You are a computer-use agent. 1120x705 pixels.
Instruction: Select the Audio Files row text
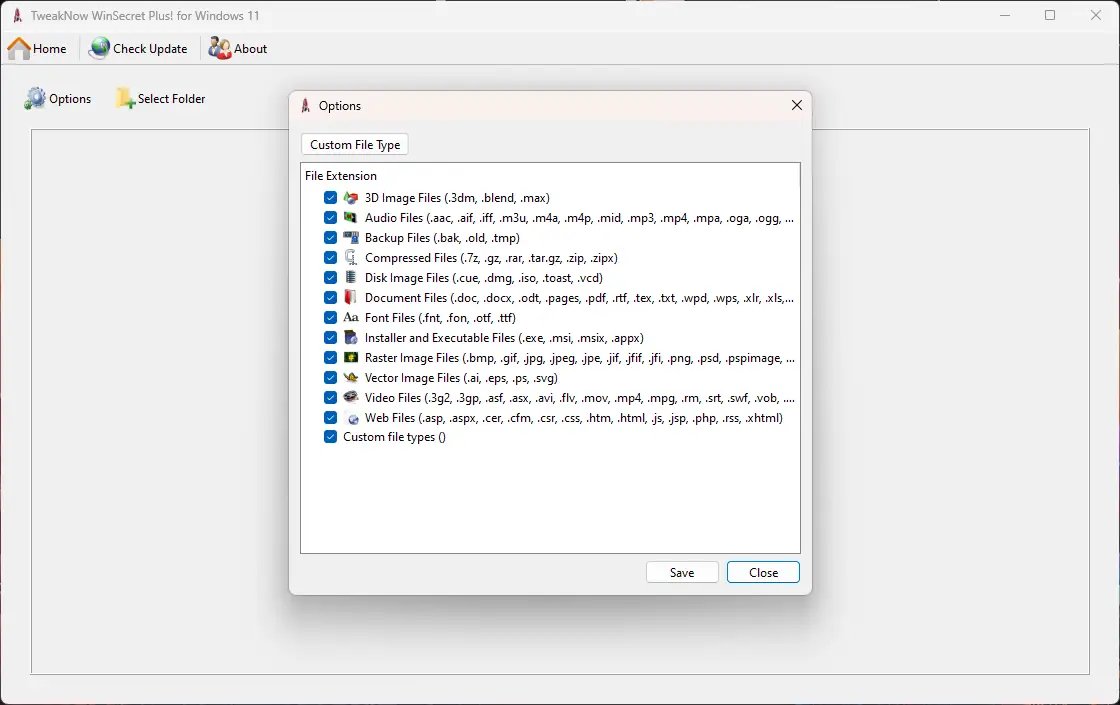[579, 218]
